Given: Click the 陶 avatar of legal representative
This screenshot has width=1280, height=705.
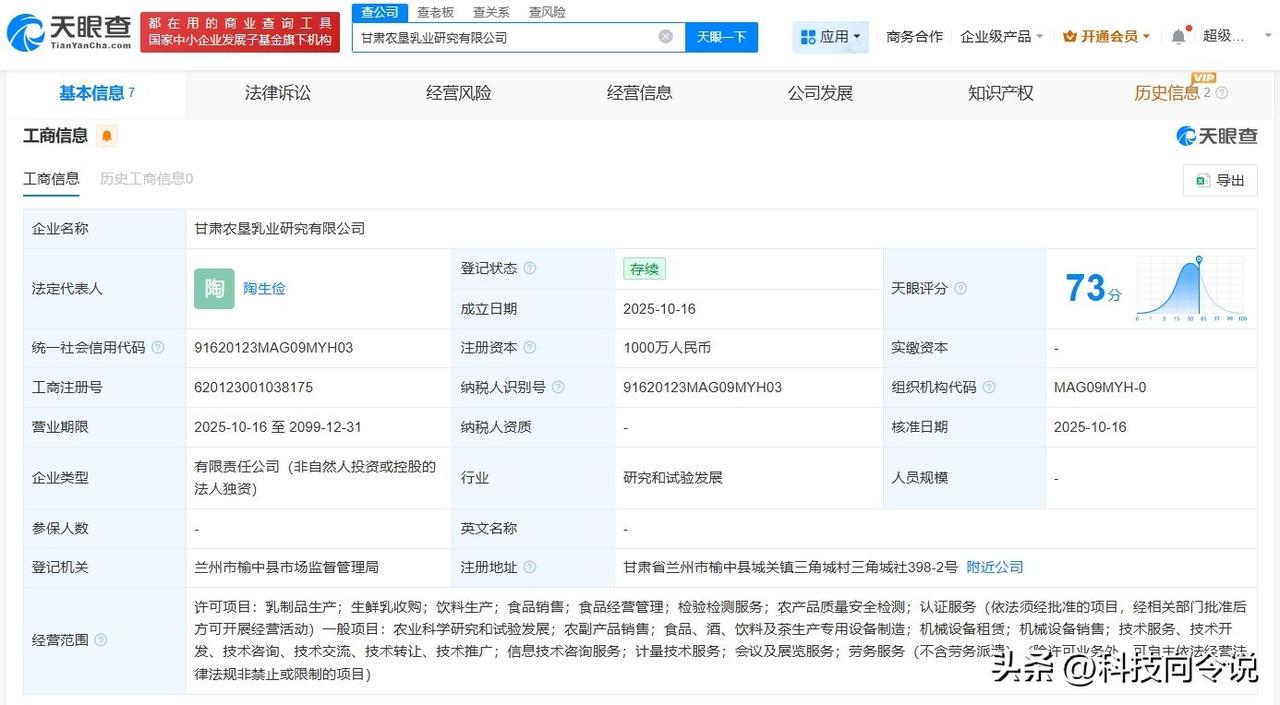Looking at the screenshot, I should pyautogui.click(x=214, y=288).
